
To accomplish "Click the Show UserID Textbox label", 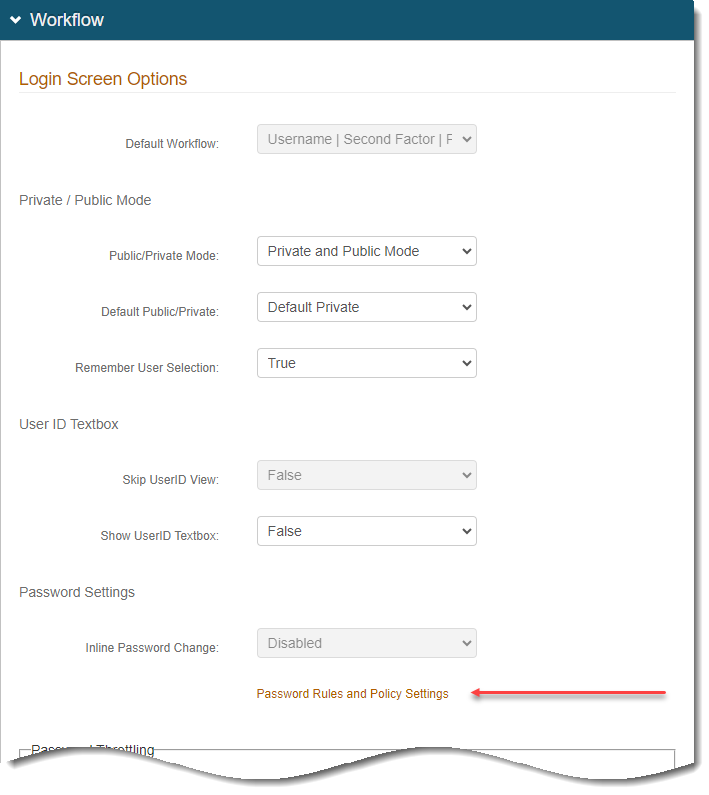I will (x=159, y=536).
